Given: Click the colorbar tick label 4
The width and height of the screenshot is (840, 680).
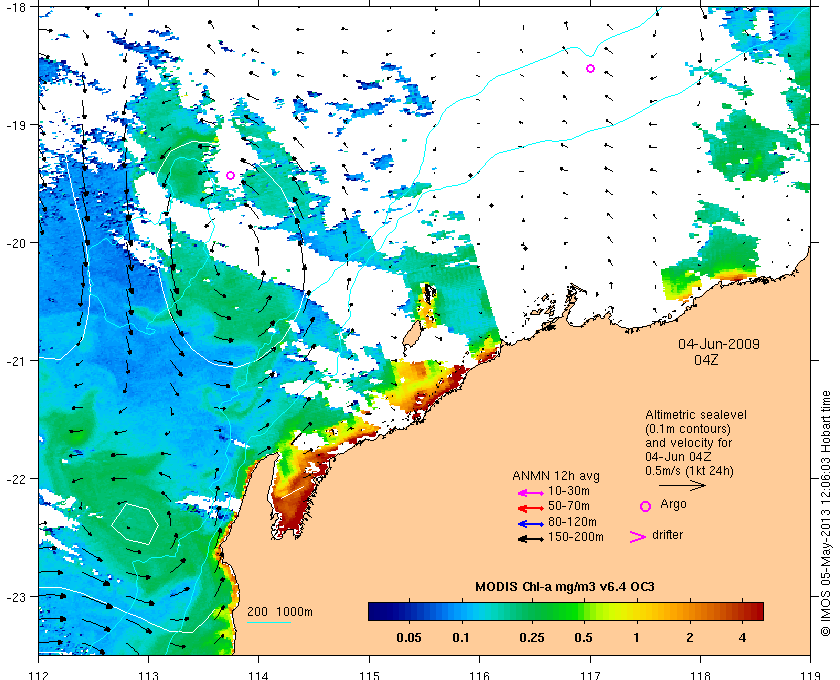Looking at the screenshot, I should 742,638.
